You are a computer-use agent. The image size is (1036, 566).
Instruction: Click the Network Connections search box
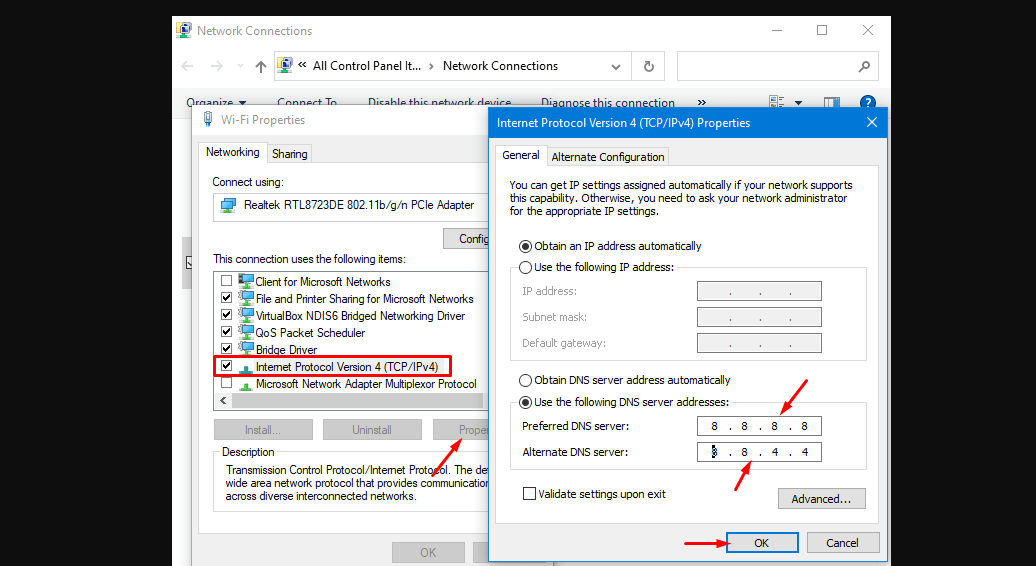pyautogui.click(x=778, y=66)
